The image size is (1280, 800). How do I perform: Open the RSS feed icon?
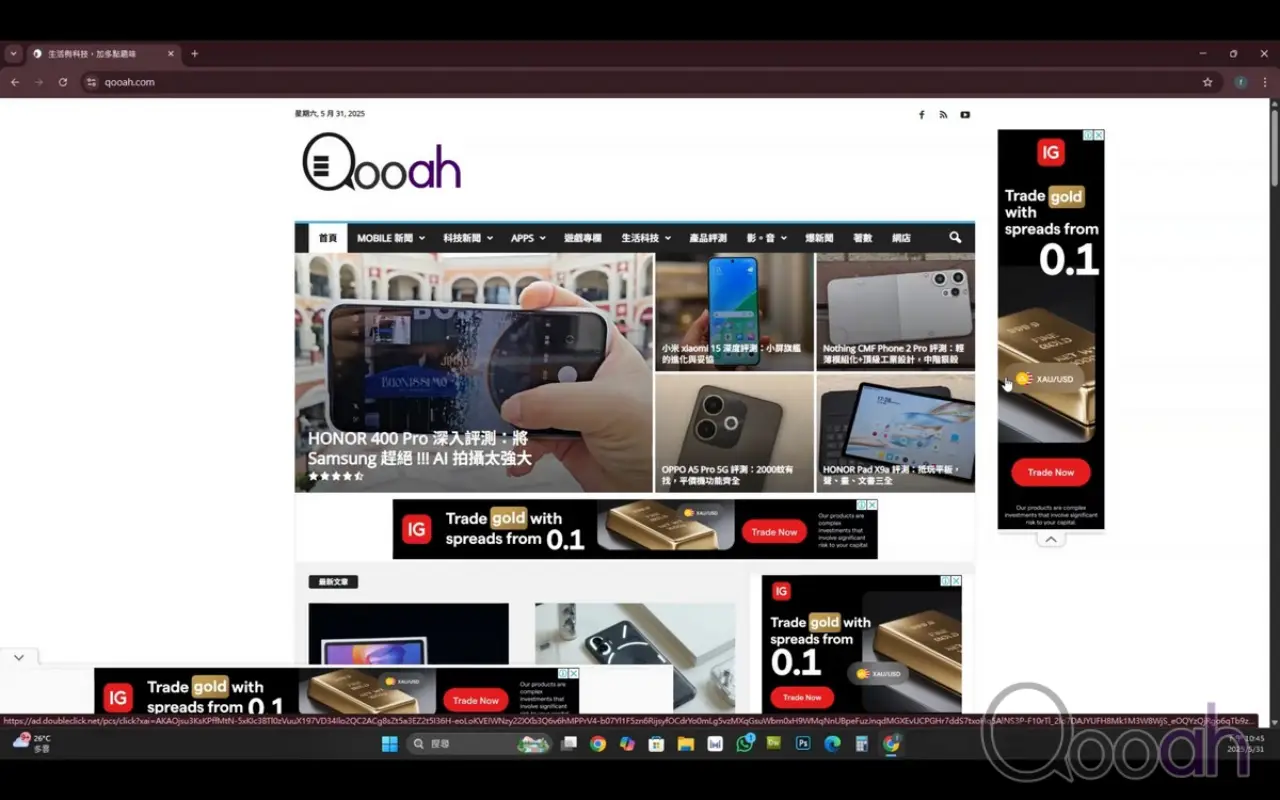pyautogui.click(x=943, y=115)
